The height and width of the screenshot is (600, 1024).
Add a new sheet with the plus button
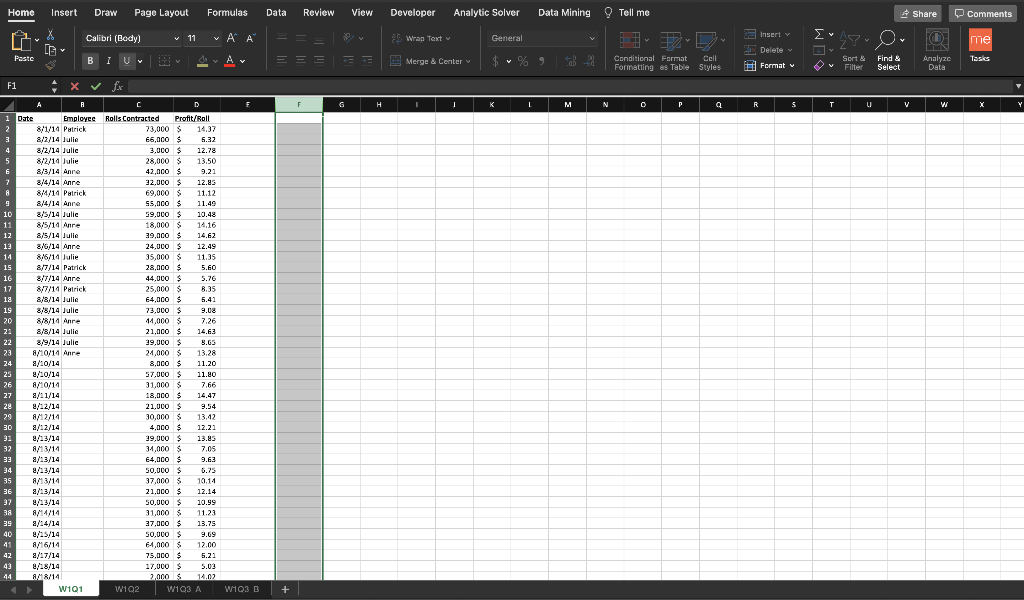285,588
